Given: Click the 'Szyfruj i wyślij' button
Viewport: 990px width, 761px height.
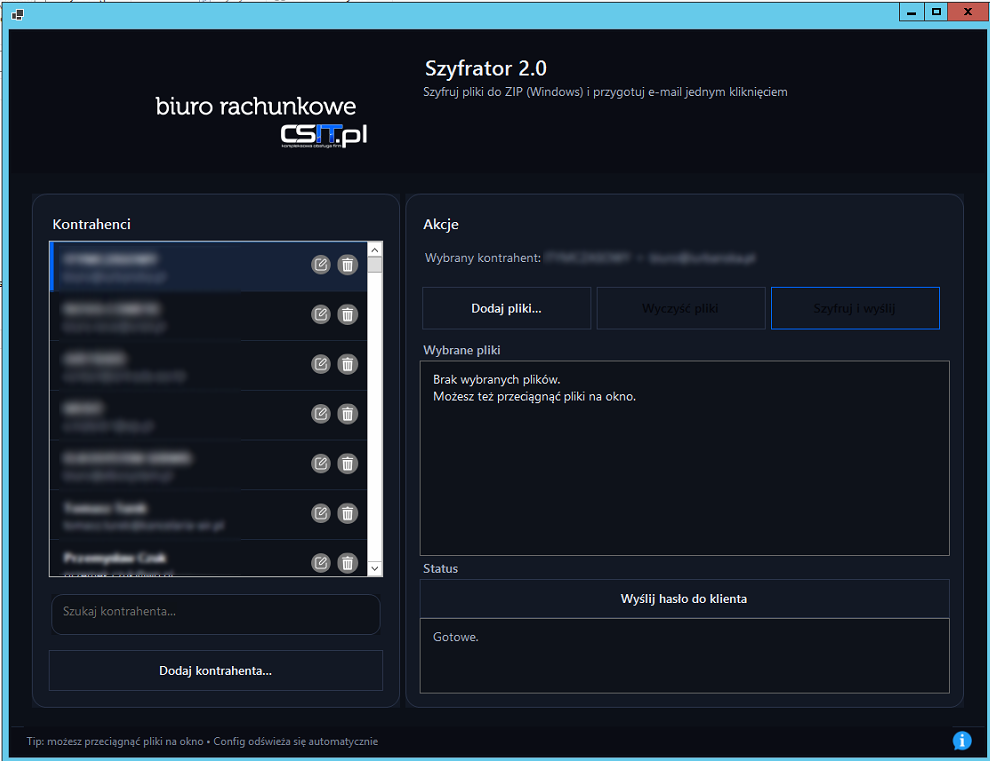Looking at the screenshot, I should point(855,308).
